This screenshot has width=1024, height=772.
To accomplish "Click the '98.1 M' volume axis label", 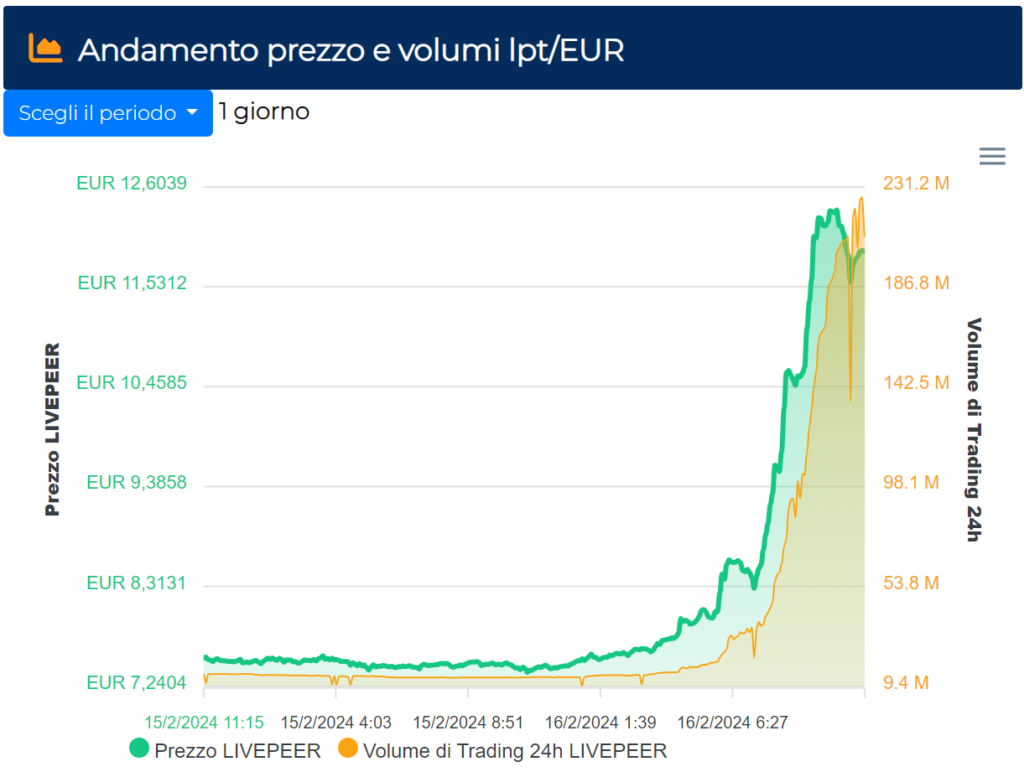I will (911, 483).
